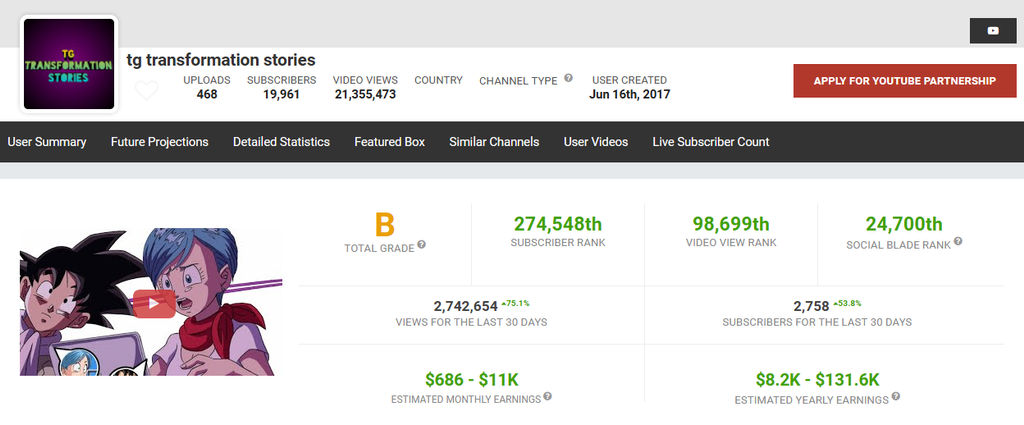Screen dimensions: 1024x425
Task: Click the COUNTRY label in the header
Action: pos(438,80)
